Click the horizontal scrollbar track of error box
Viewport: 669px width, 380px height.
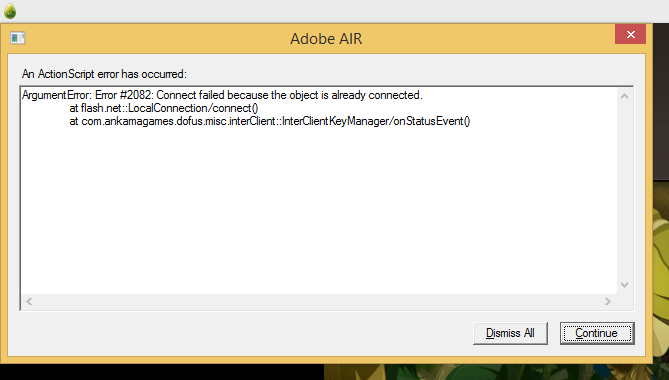(318, 302)
